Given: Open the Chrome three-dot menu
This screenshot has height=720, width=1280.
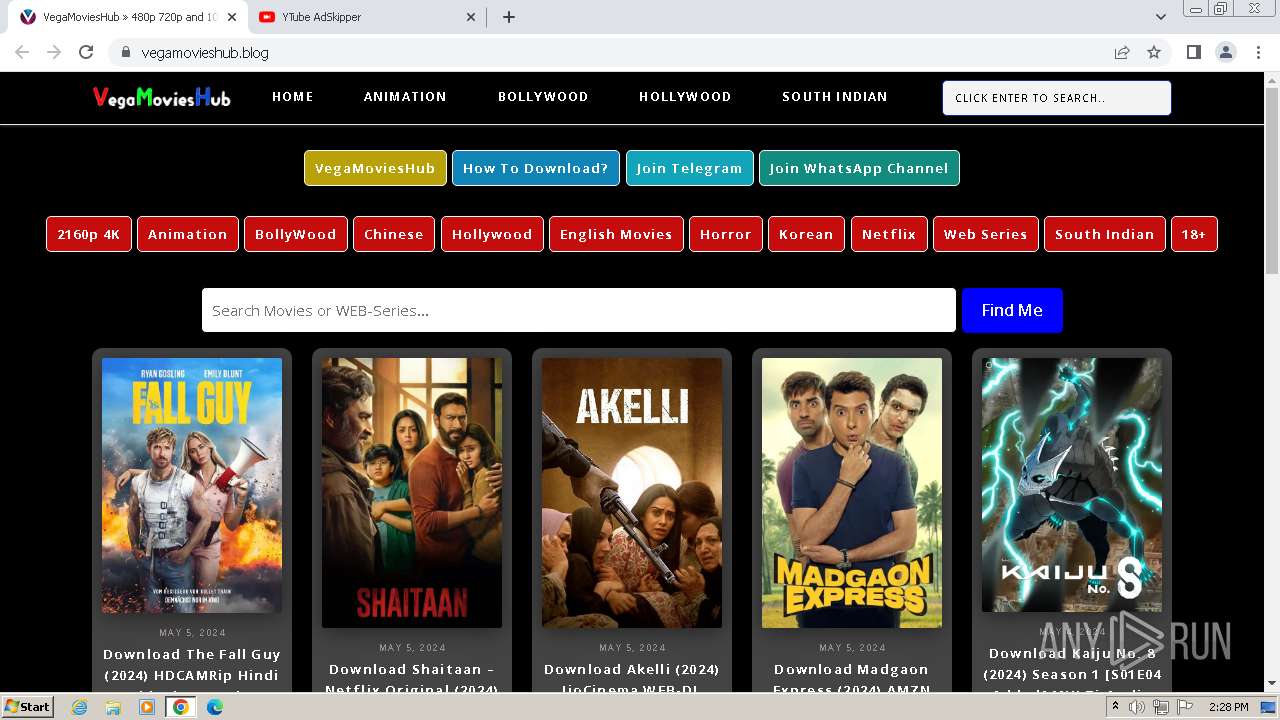Looking at the screenshot, I should (x=1256, y=52).
